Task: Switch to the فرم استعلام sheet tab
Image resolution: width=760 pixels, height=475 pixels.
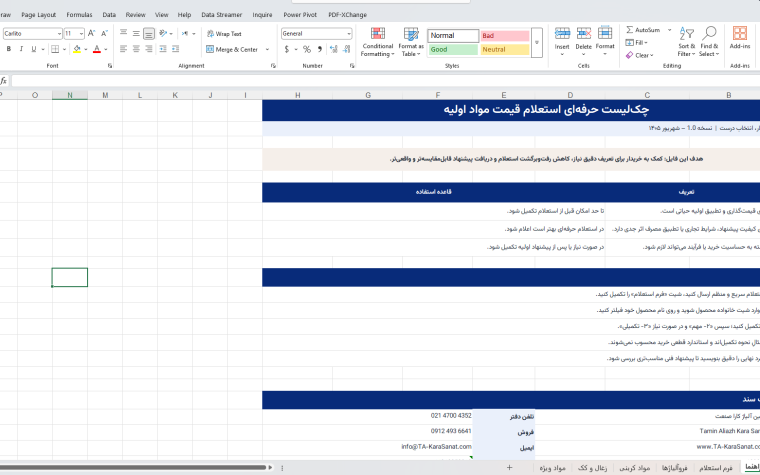Action: point(714,468)
